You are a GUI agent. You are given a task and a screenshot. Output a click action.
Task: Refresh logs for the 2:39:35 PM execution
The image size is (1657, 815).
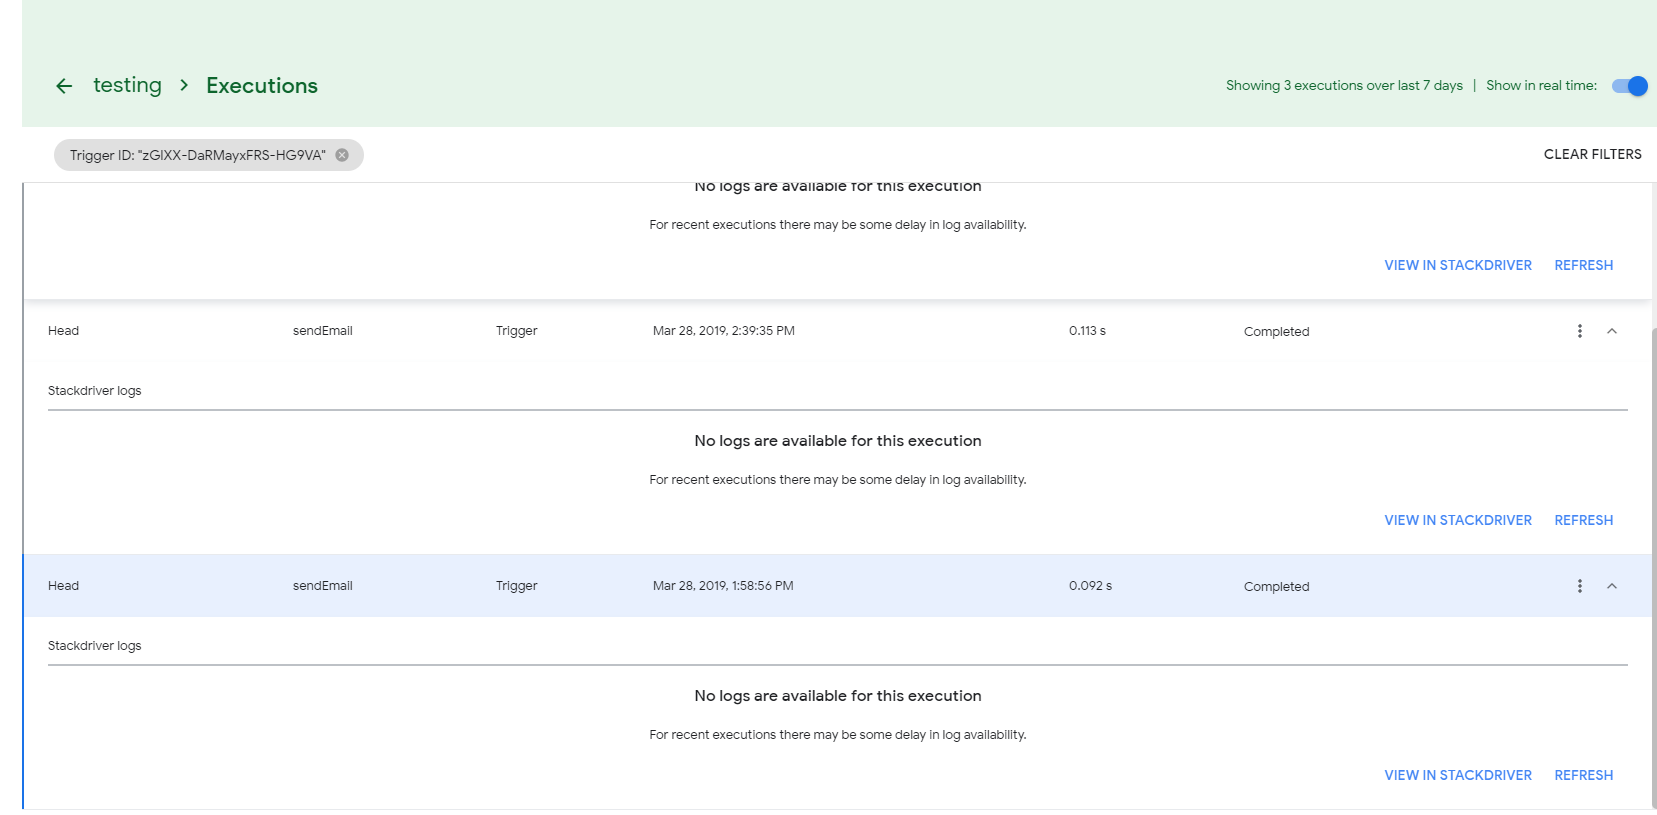tap(1583, 520)
